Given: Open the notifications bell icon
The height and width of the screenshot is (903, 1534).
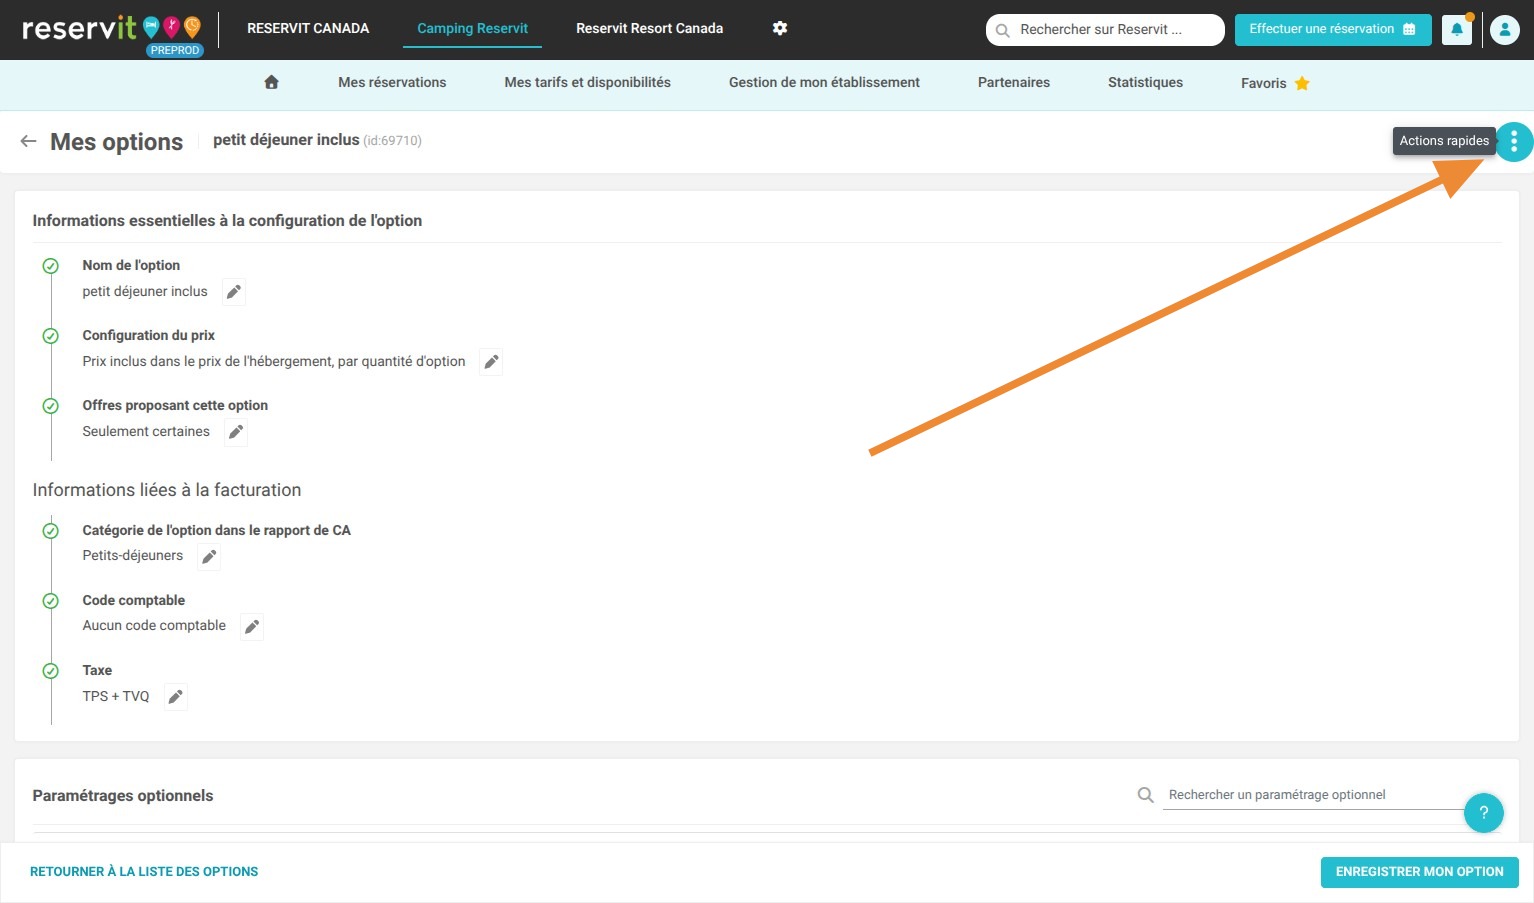Looking at the screenshot, I should 1457,29.
